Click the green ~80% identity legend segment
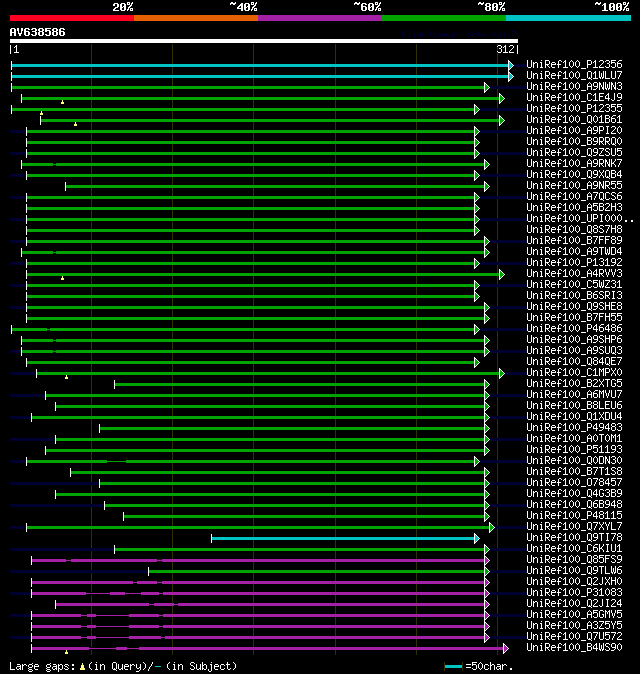This screenshot has height=674, width=640. click(x=444, y=18)
